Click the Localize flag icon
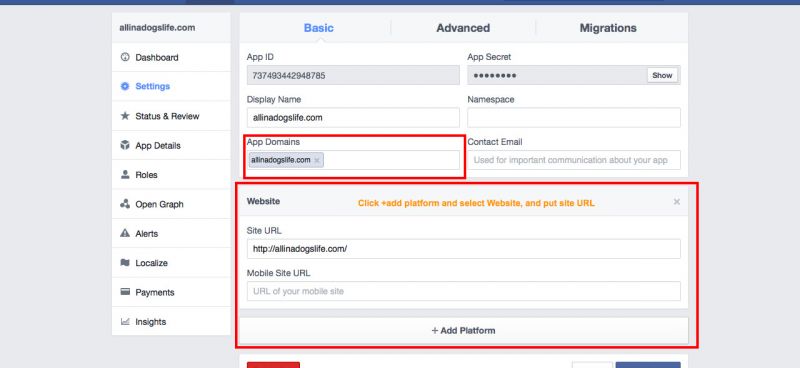This screenshot has height=368, width=800. [x=124, y=263]
